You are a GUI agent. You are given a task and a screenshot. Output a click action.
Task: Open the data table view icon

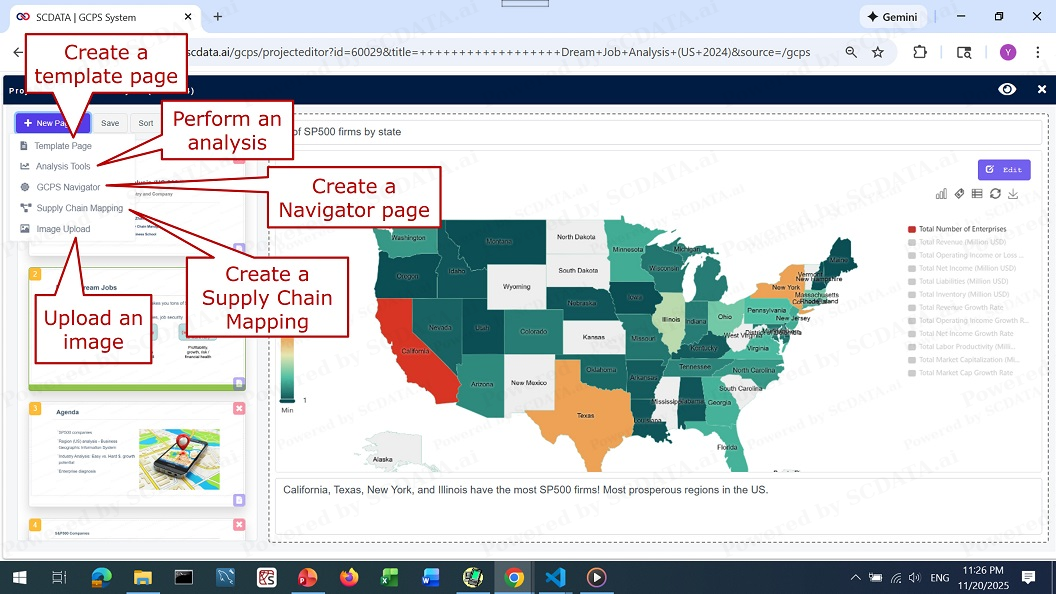point(977,194)
